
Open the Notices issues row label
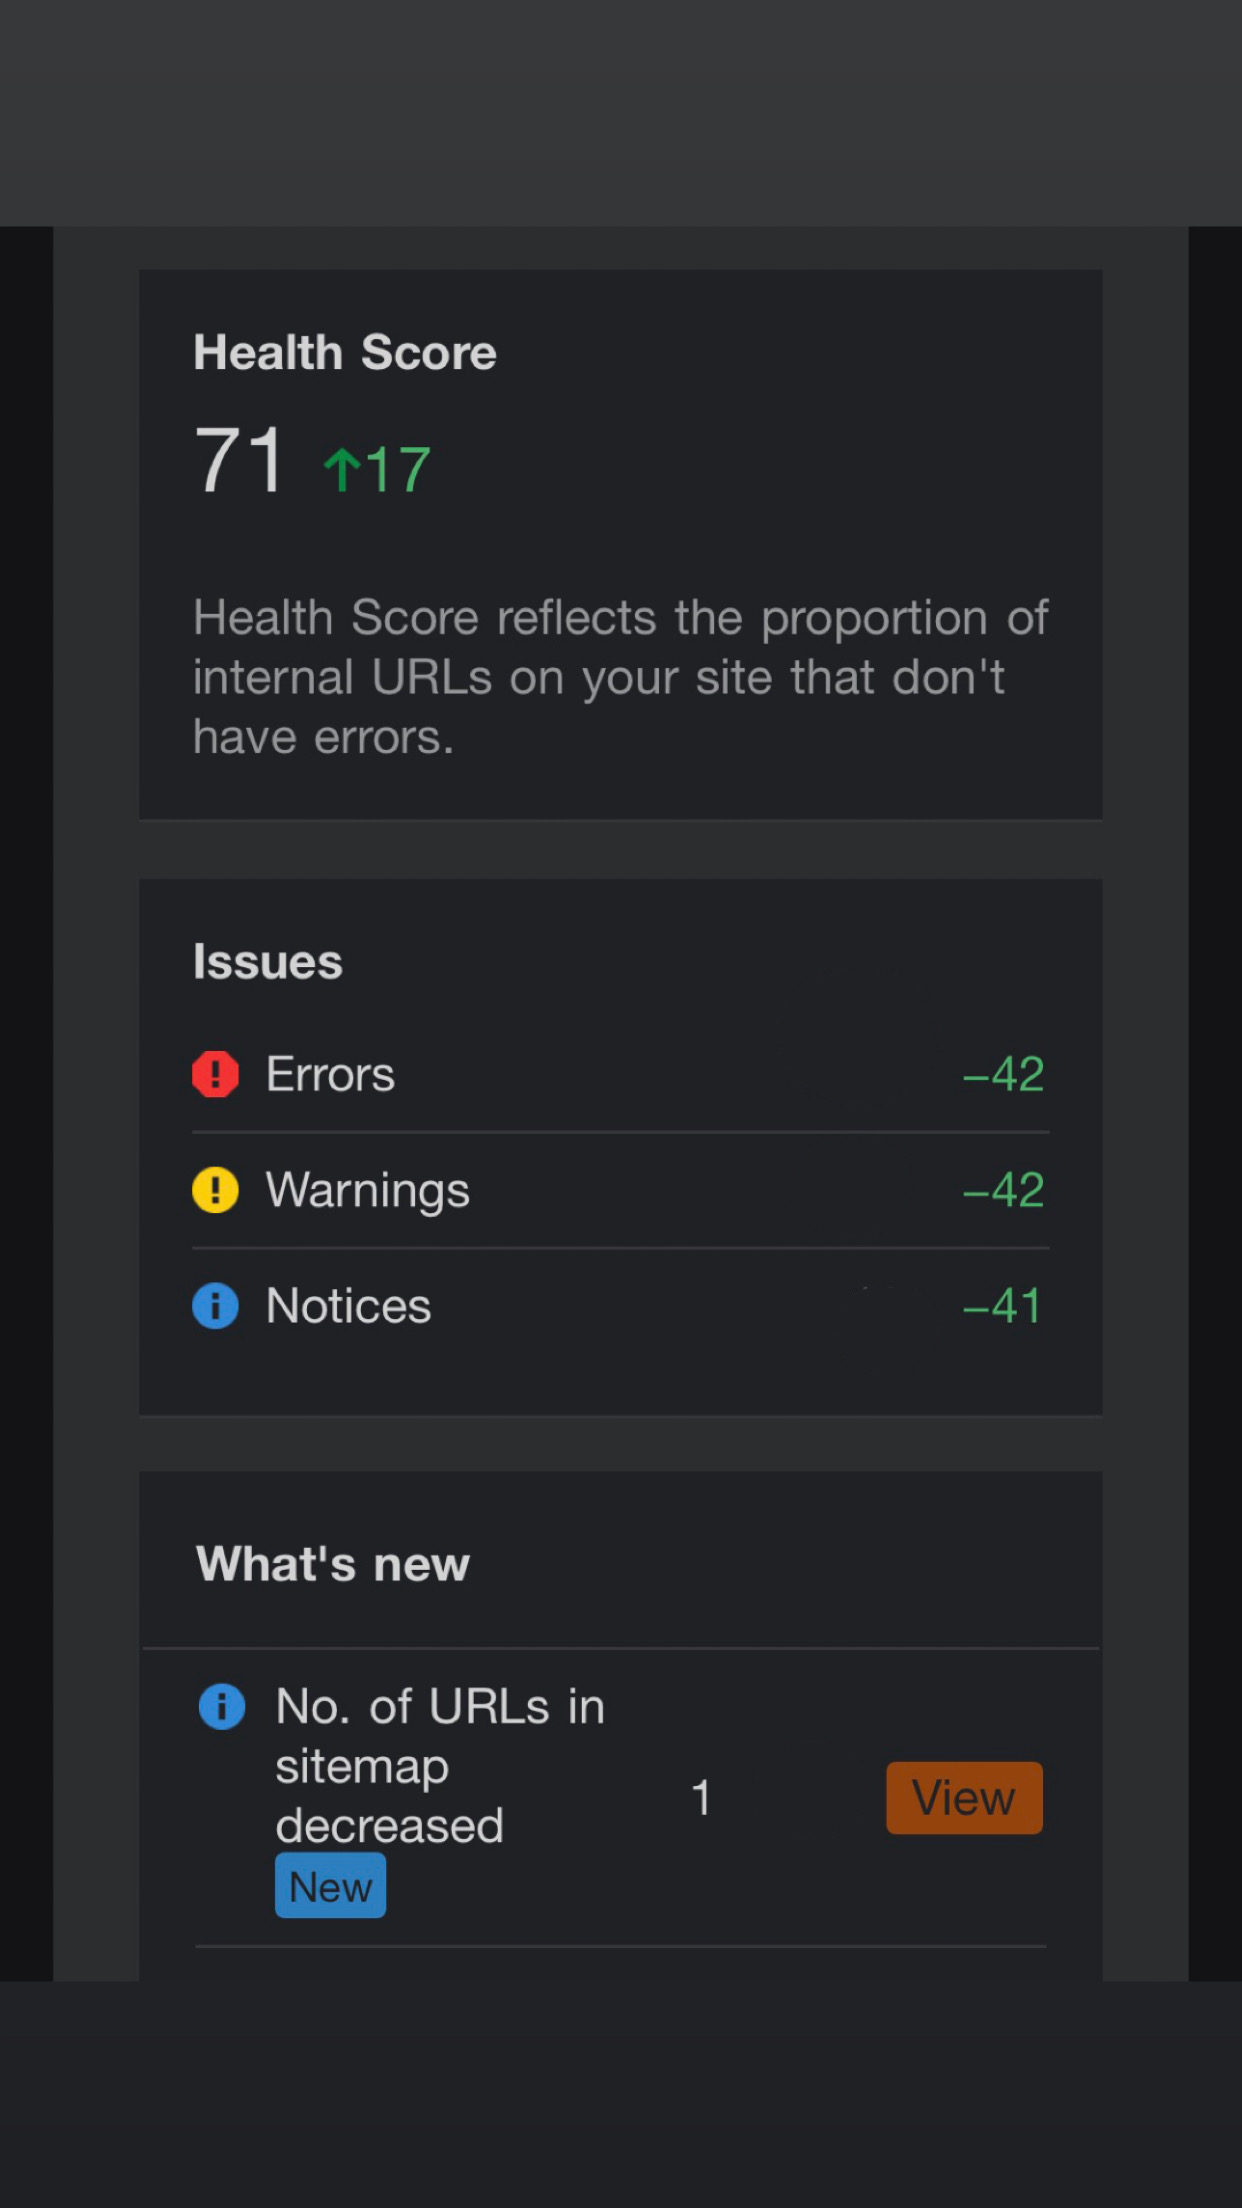point(348,1306)
